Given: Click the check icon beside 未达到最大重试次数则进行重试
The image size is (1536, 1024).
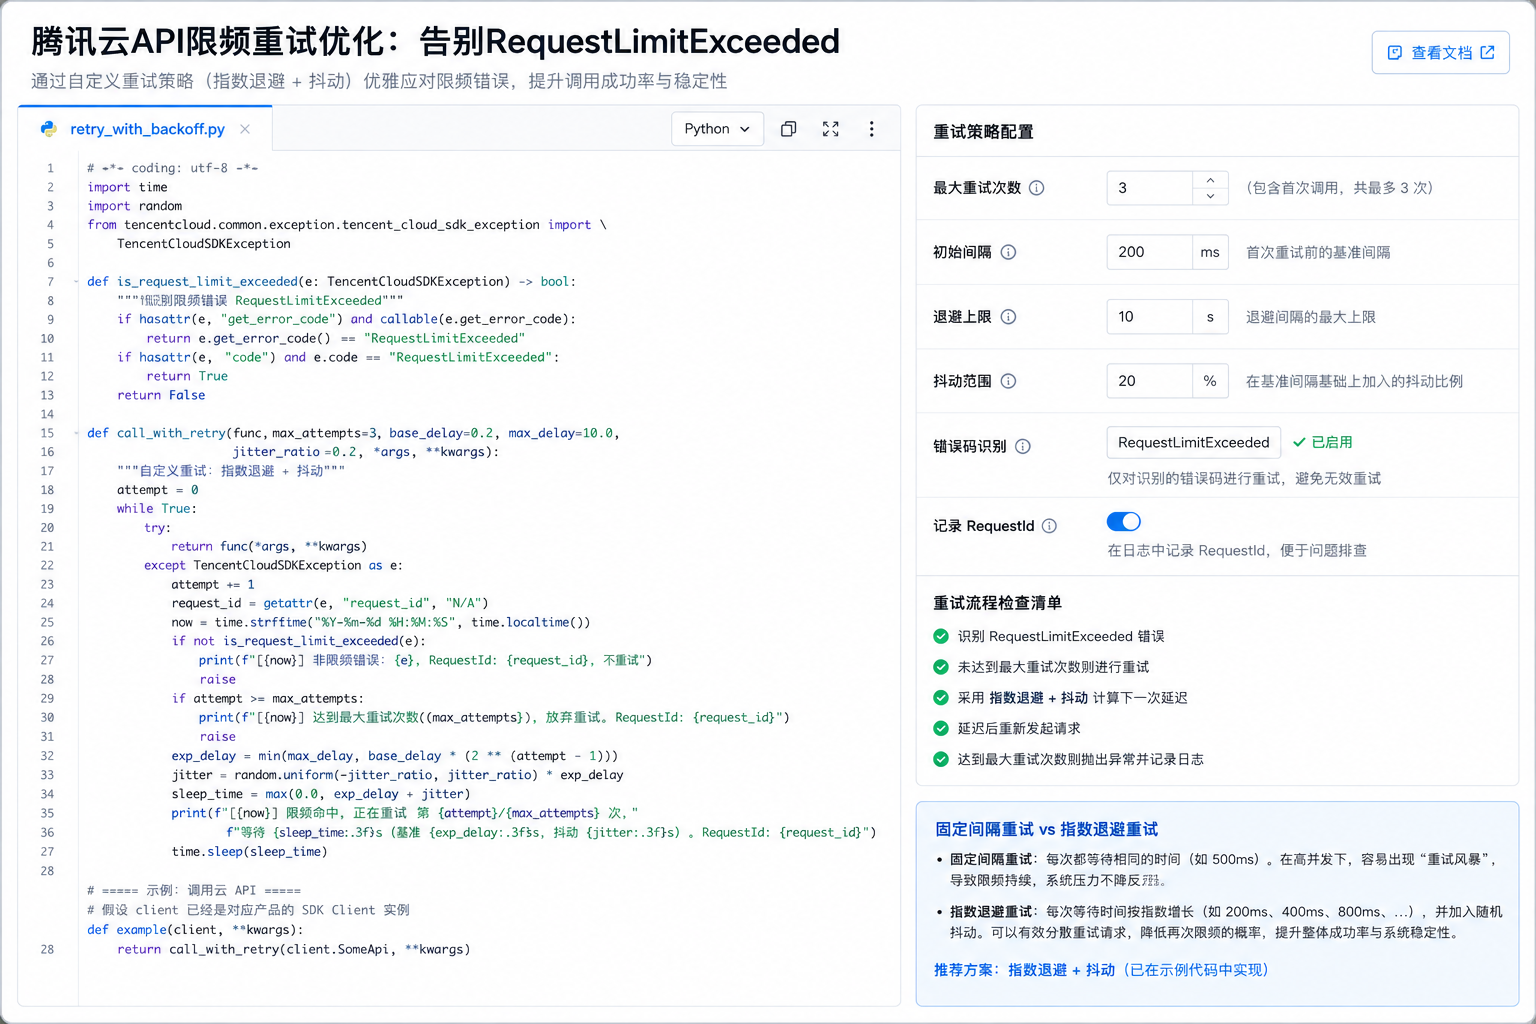Looking at the screenshot, I should click(941, 667).
